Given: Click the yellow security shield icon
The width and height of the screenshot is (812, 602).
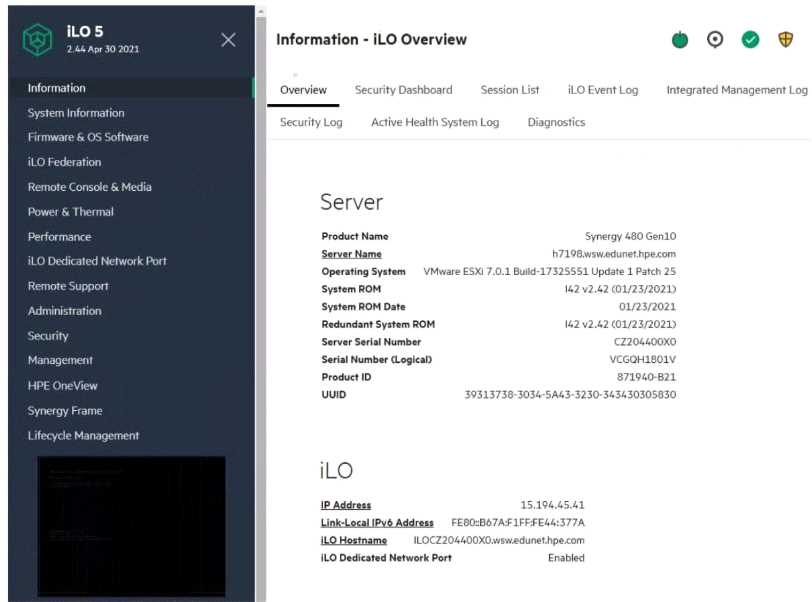Looking at the screenshot, I should click(785, 40).
